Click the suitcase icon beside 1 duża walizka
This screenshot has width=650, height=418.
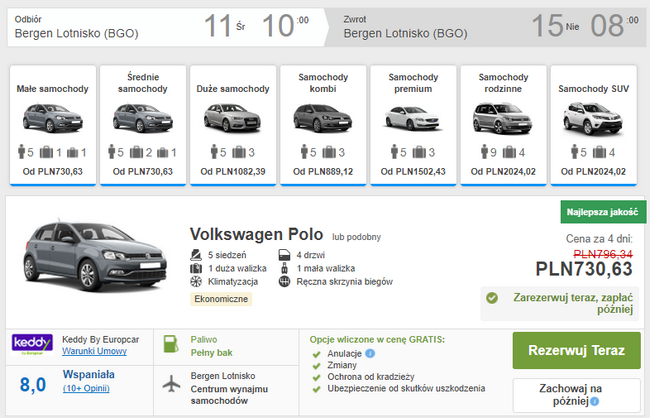click(196, 268)
